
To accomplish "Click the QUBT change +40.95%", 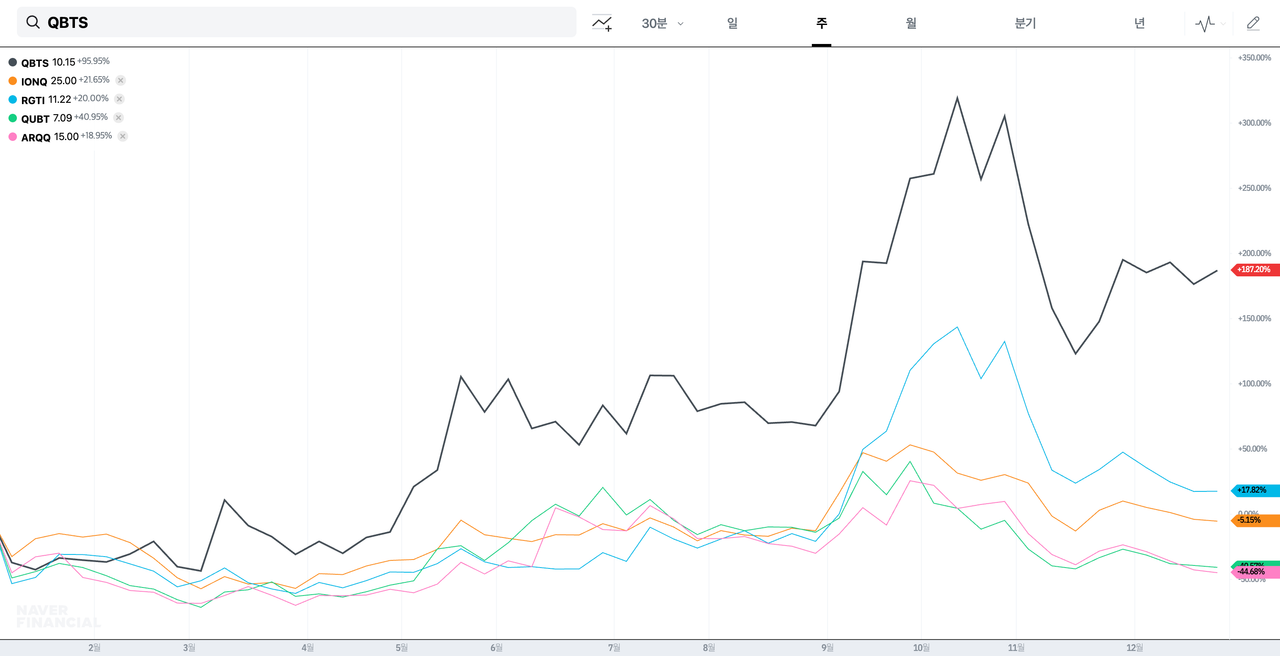I will coord(92,118).
